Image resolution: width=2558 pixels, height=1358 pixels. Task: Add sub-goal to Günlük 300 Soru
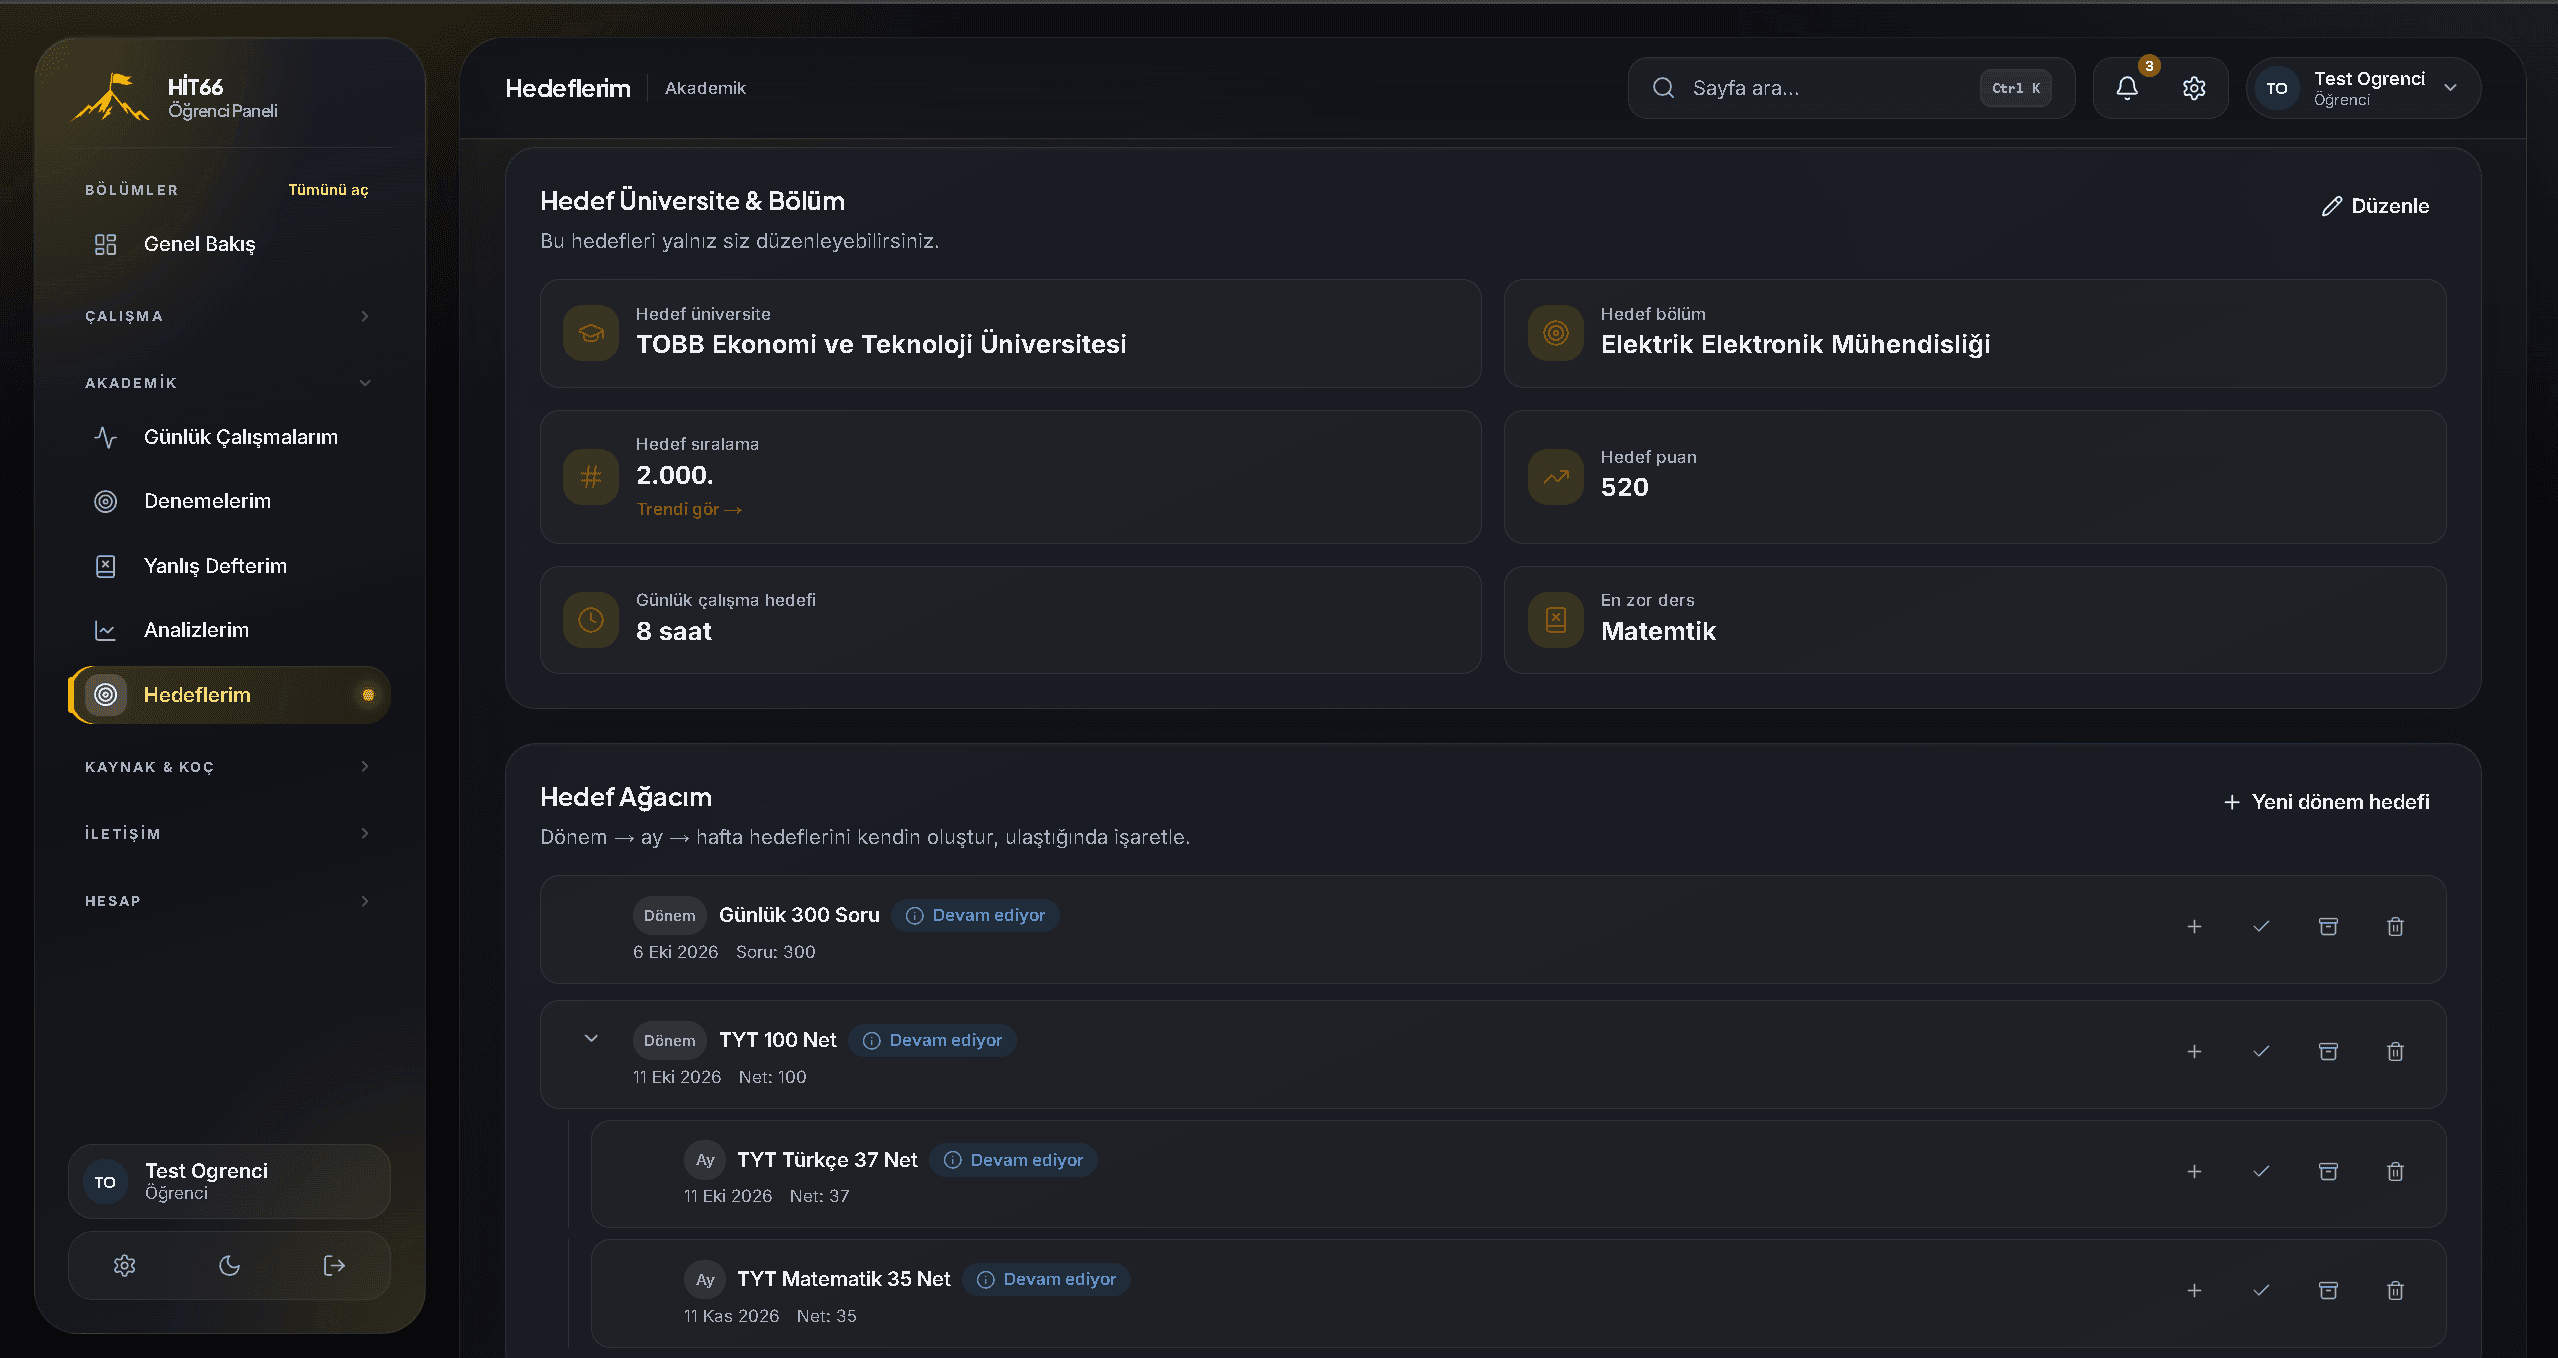point(2194,927)
